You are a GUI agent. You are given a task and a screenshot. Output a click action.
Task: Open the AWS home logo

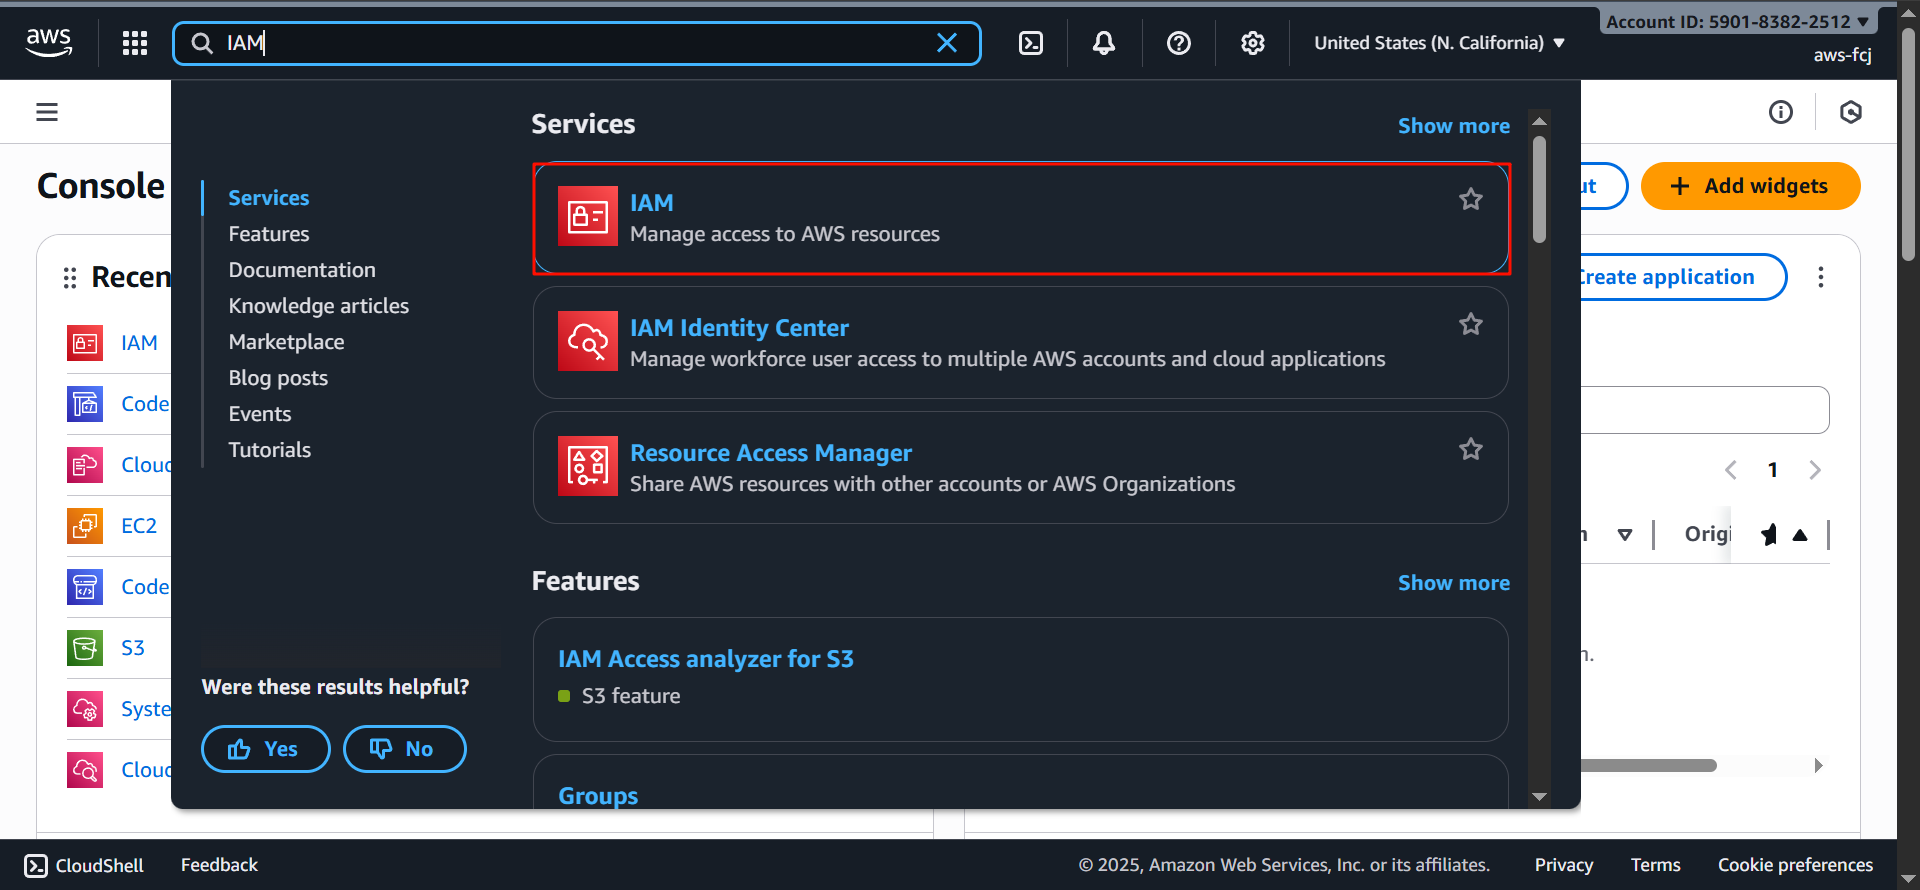pyautogui.click(x=48, y=42)
